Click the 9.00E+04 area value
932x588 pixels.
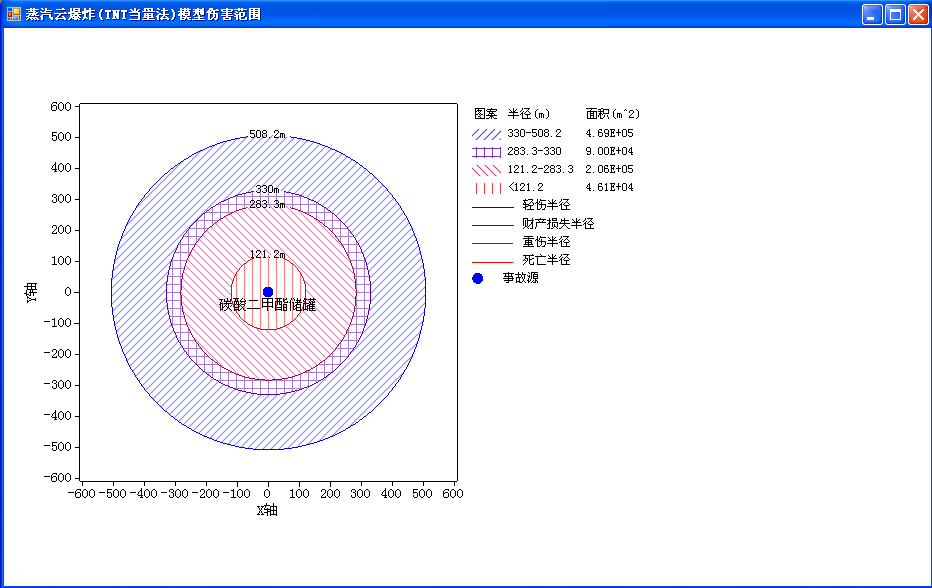(609, 151)
